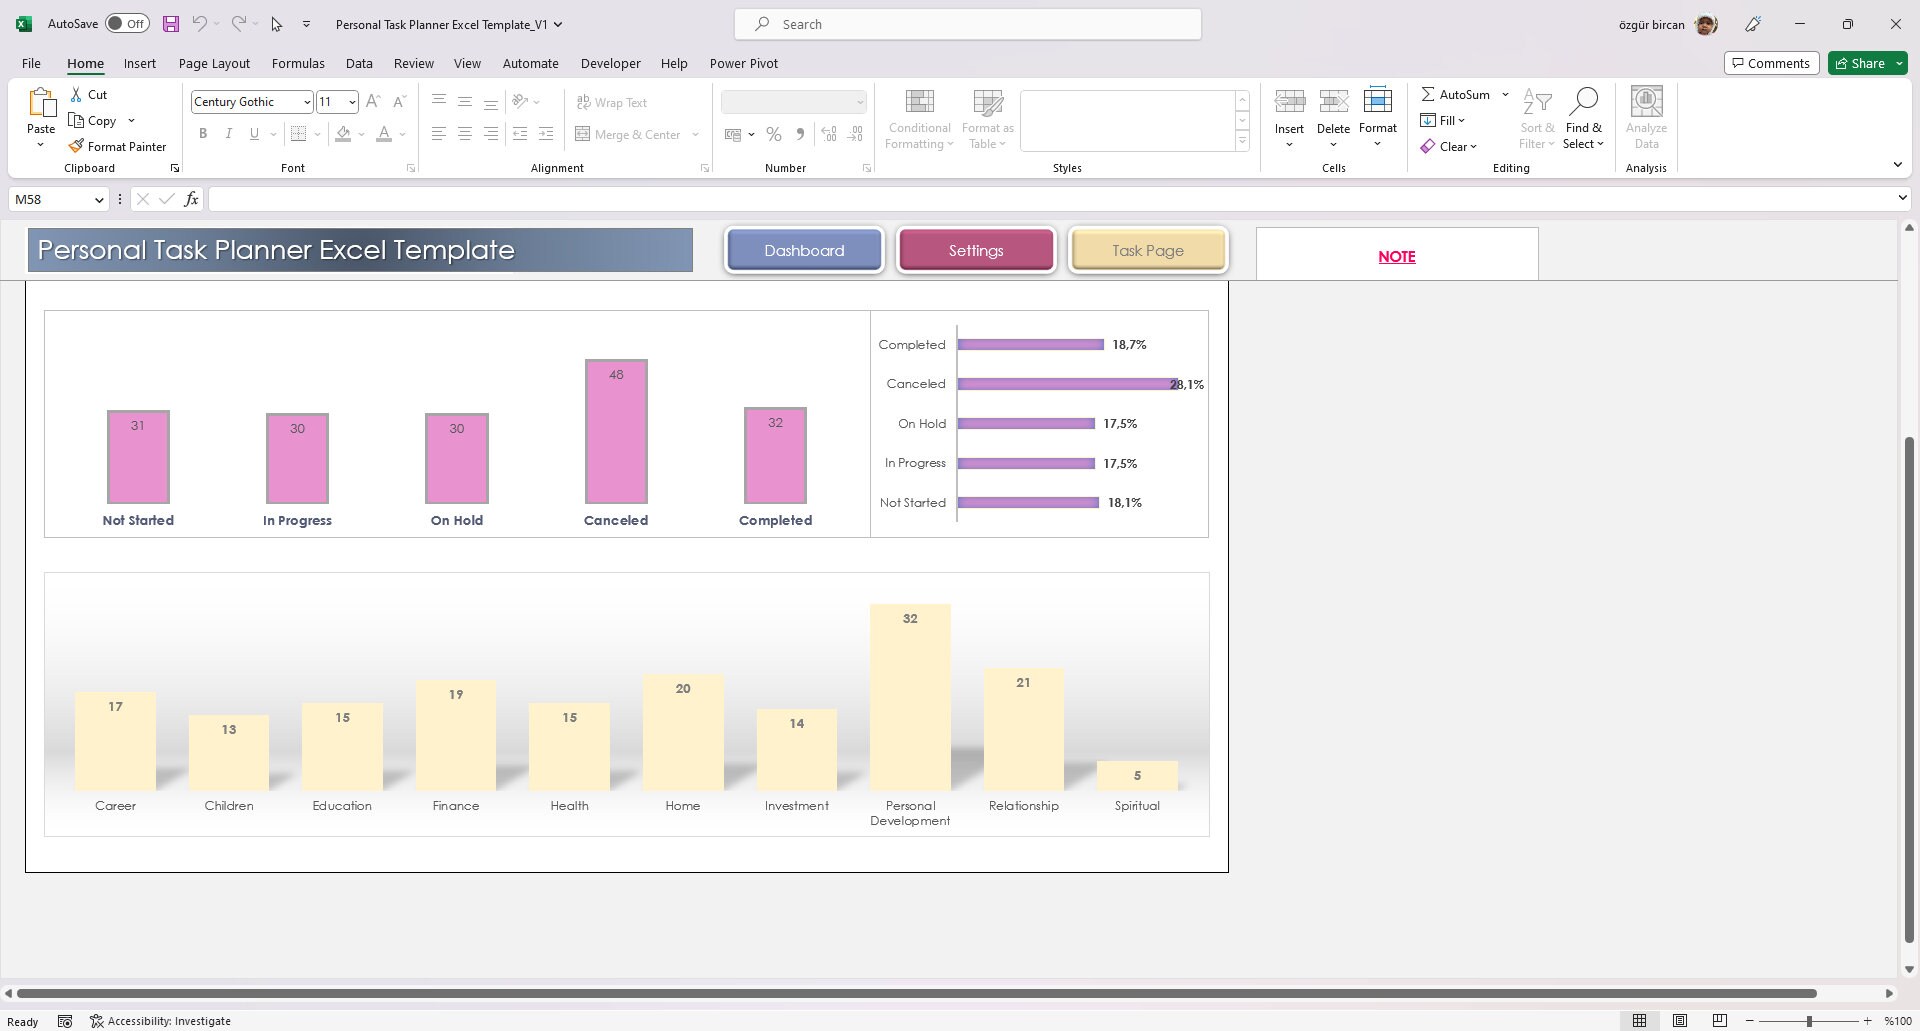
Task: Click in the Search box
Action: pos(968,24)
